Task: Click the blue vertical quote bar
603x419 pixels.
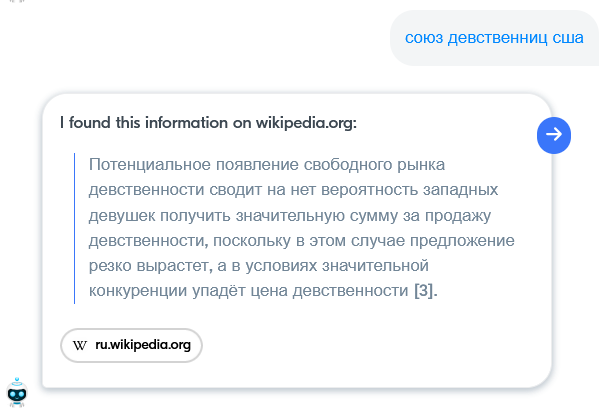Action: pos(75,228)
